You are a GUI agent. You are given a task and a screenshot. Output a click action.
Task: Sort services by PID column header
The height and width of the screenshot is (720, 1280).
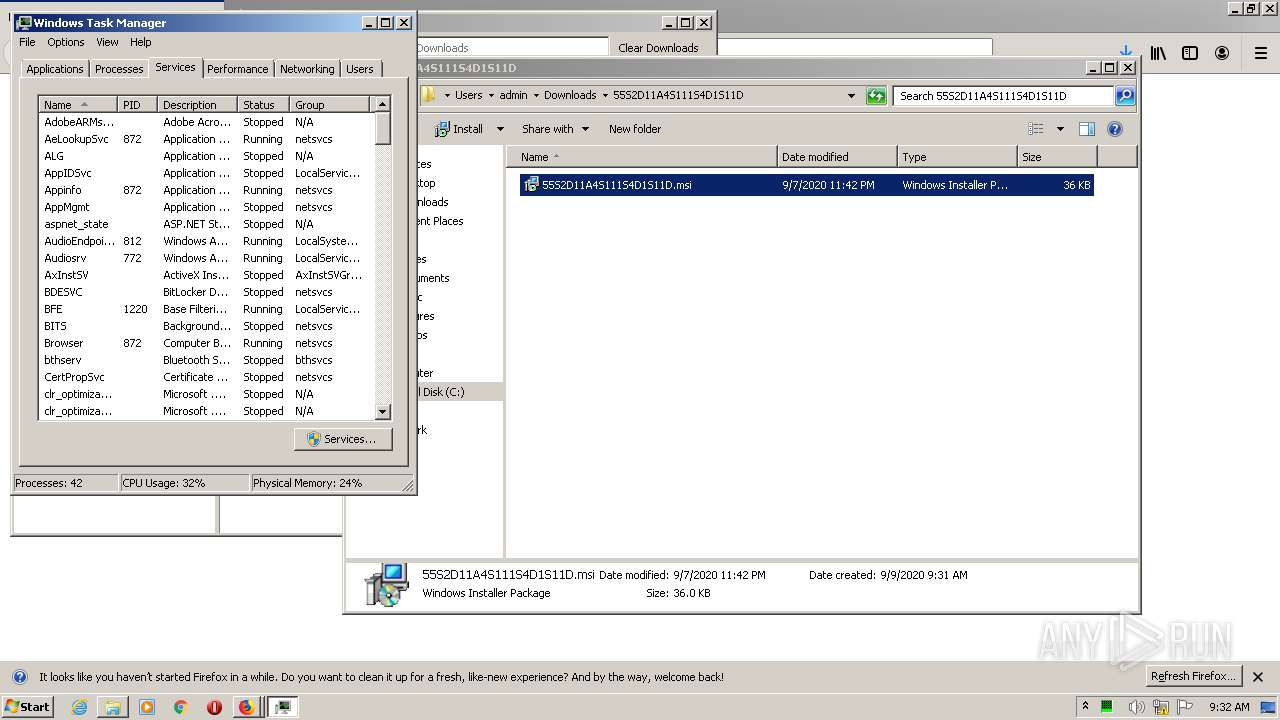click(137, 104)
